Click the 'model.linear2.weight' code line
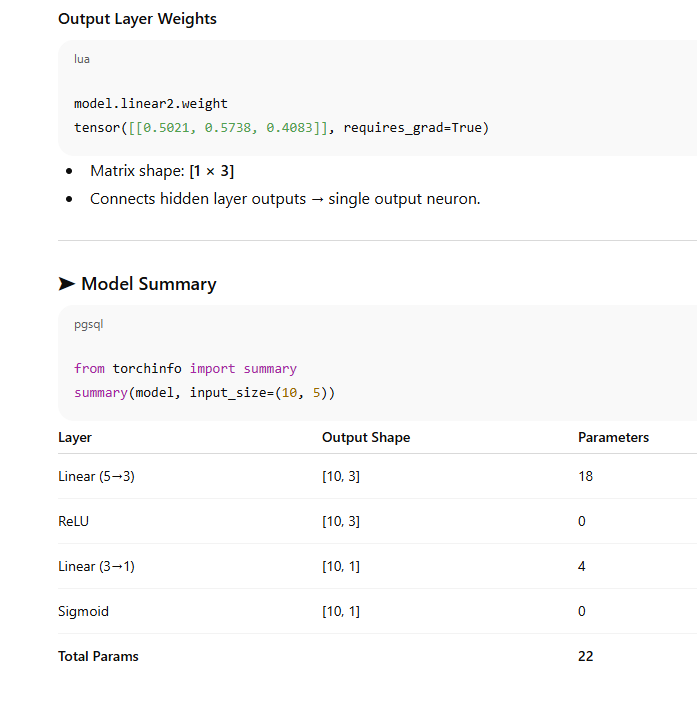This screenshot has width=697, height=717. [x=151, y=103]
